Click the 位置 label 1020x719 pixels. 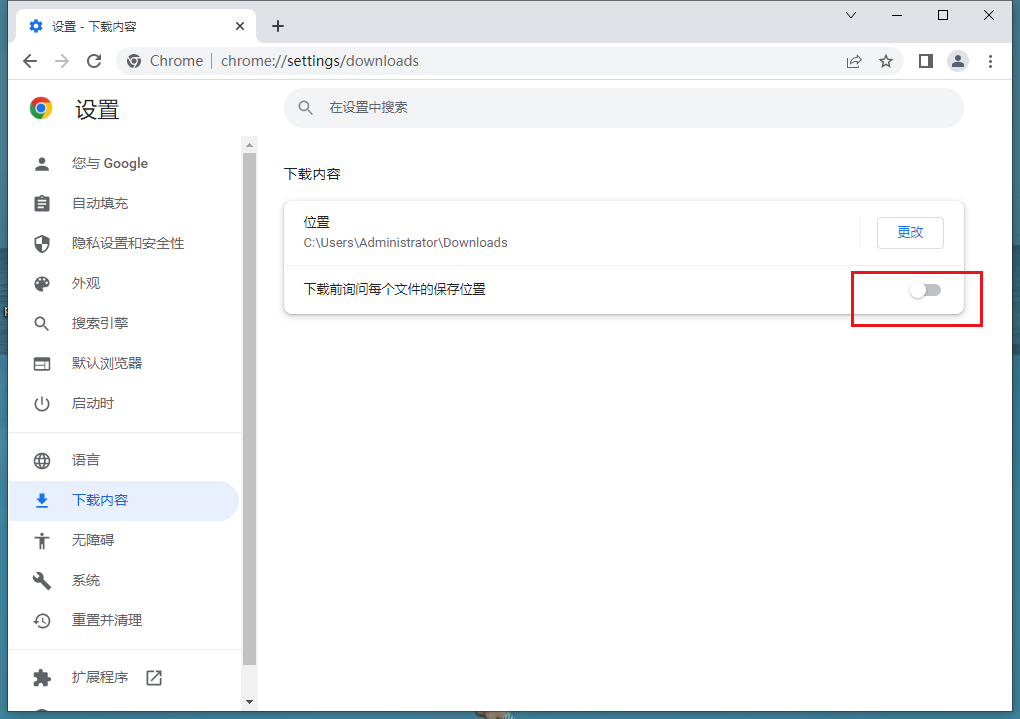(317, 223)
